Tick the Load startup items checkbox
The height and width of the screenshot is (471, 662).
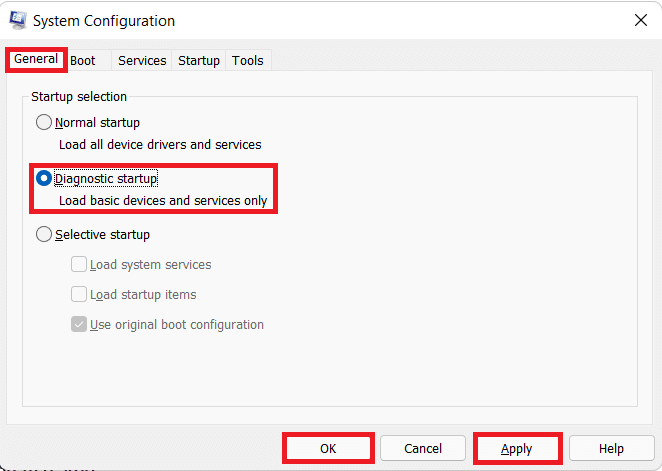(79, 295)
